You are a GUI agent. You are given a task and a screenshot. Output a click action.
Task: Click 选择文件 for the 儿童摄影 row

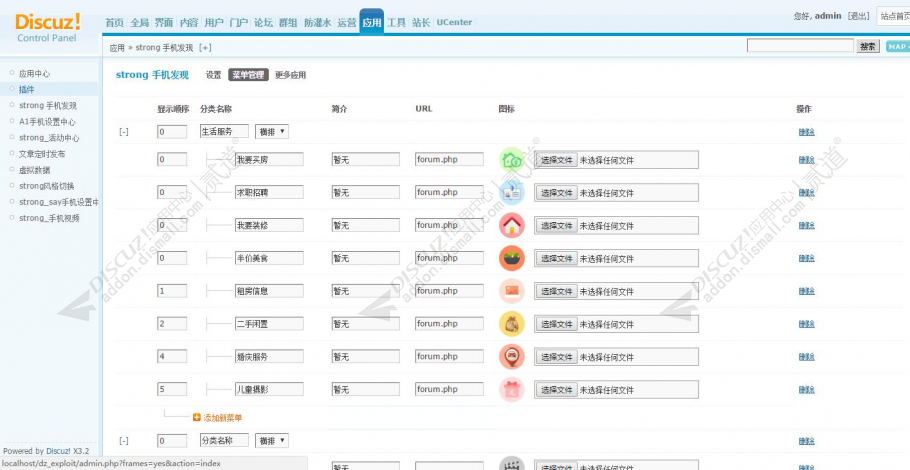pyautogui.click(x=557, y=390)
